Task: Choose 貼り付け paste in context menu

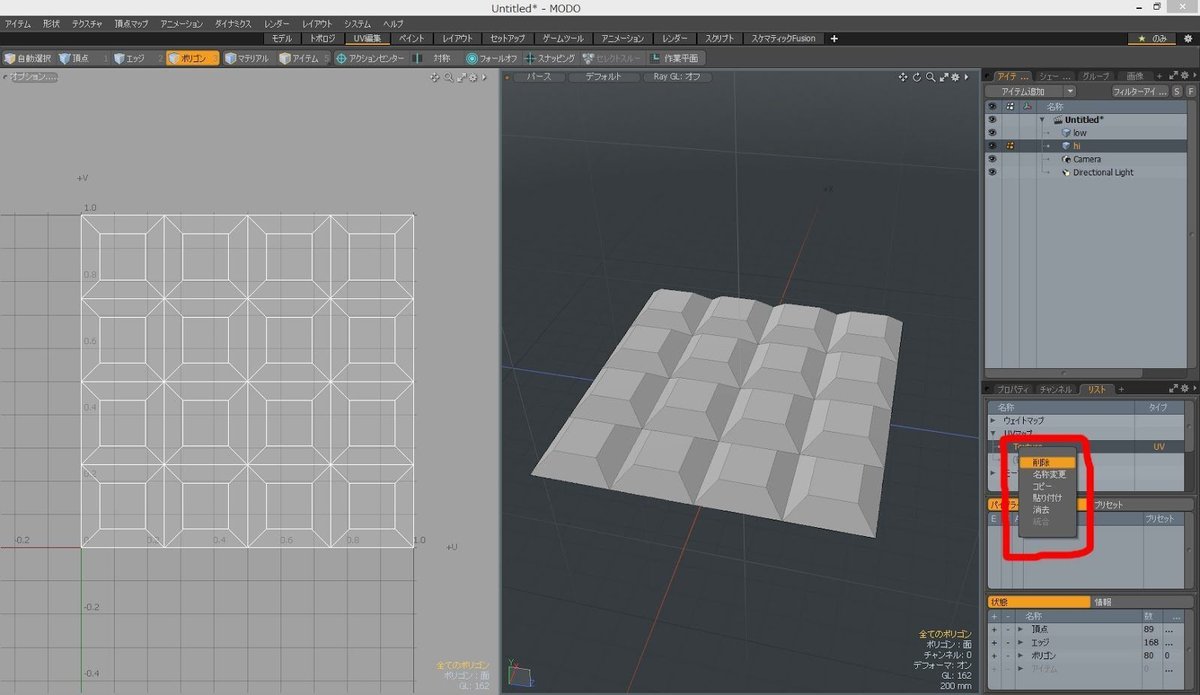Action: pos(1047,498)
